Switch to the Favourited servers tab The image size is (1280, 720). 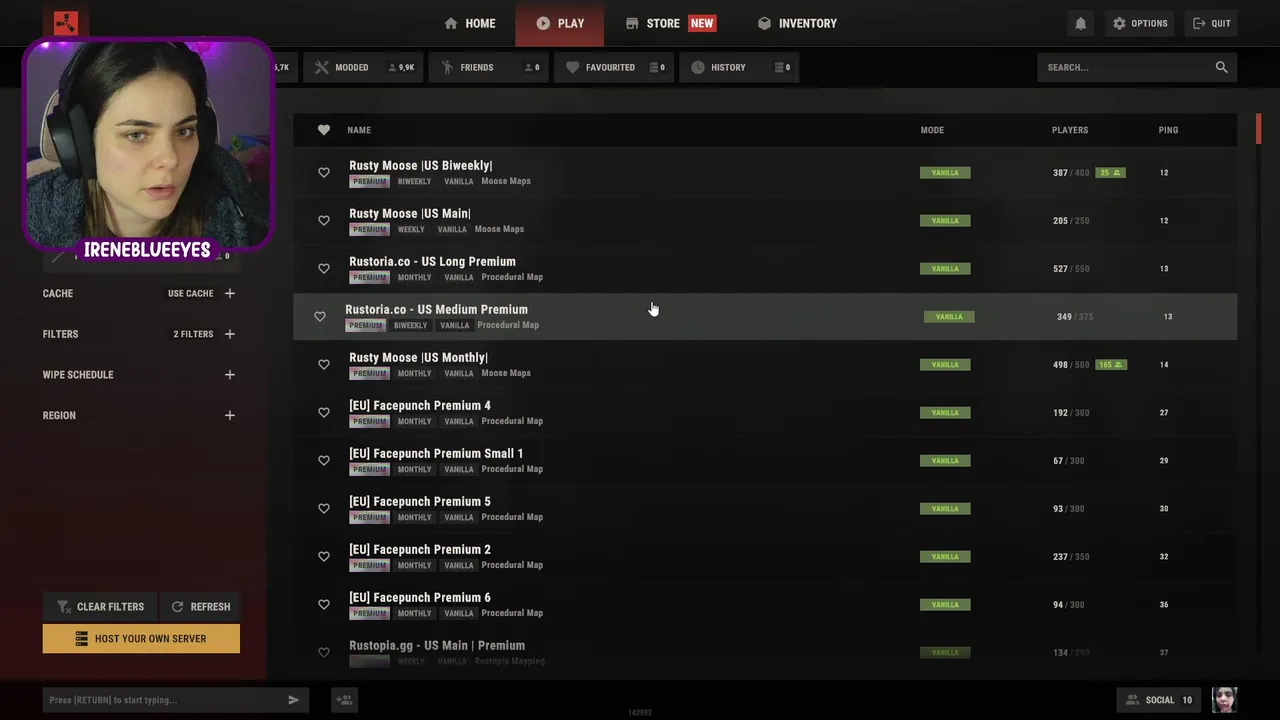(614, 67)
